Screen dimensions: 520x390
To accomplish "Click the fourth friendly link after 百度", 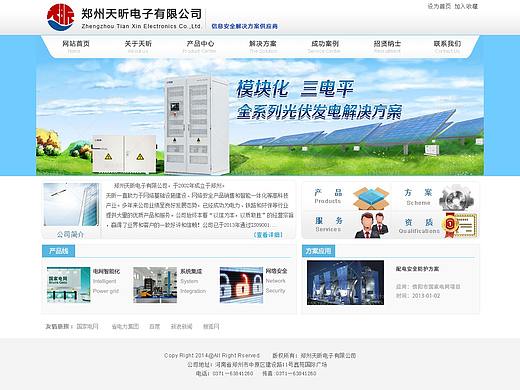I will (x=181, y=326).
